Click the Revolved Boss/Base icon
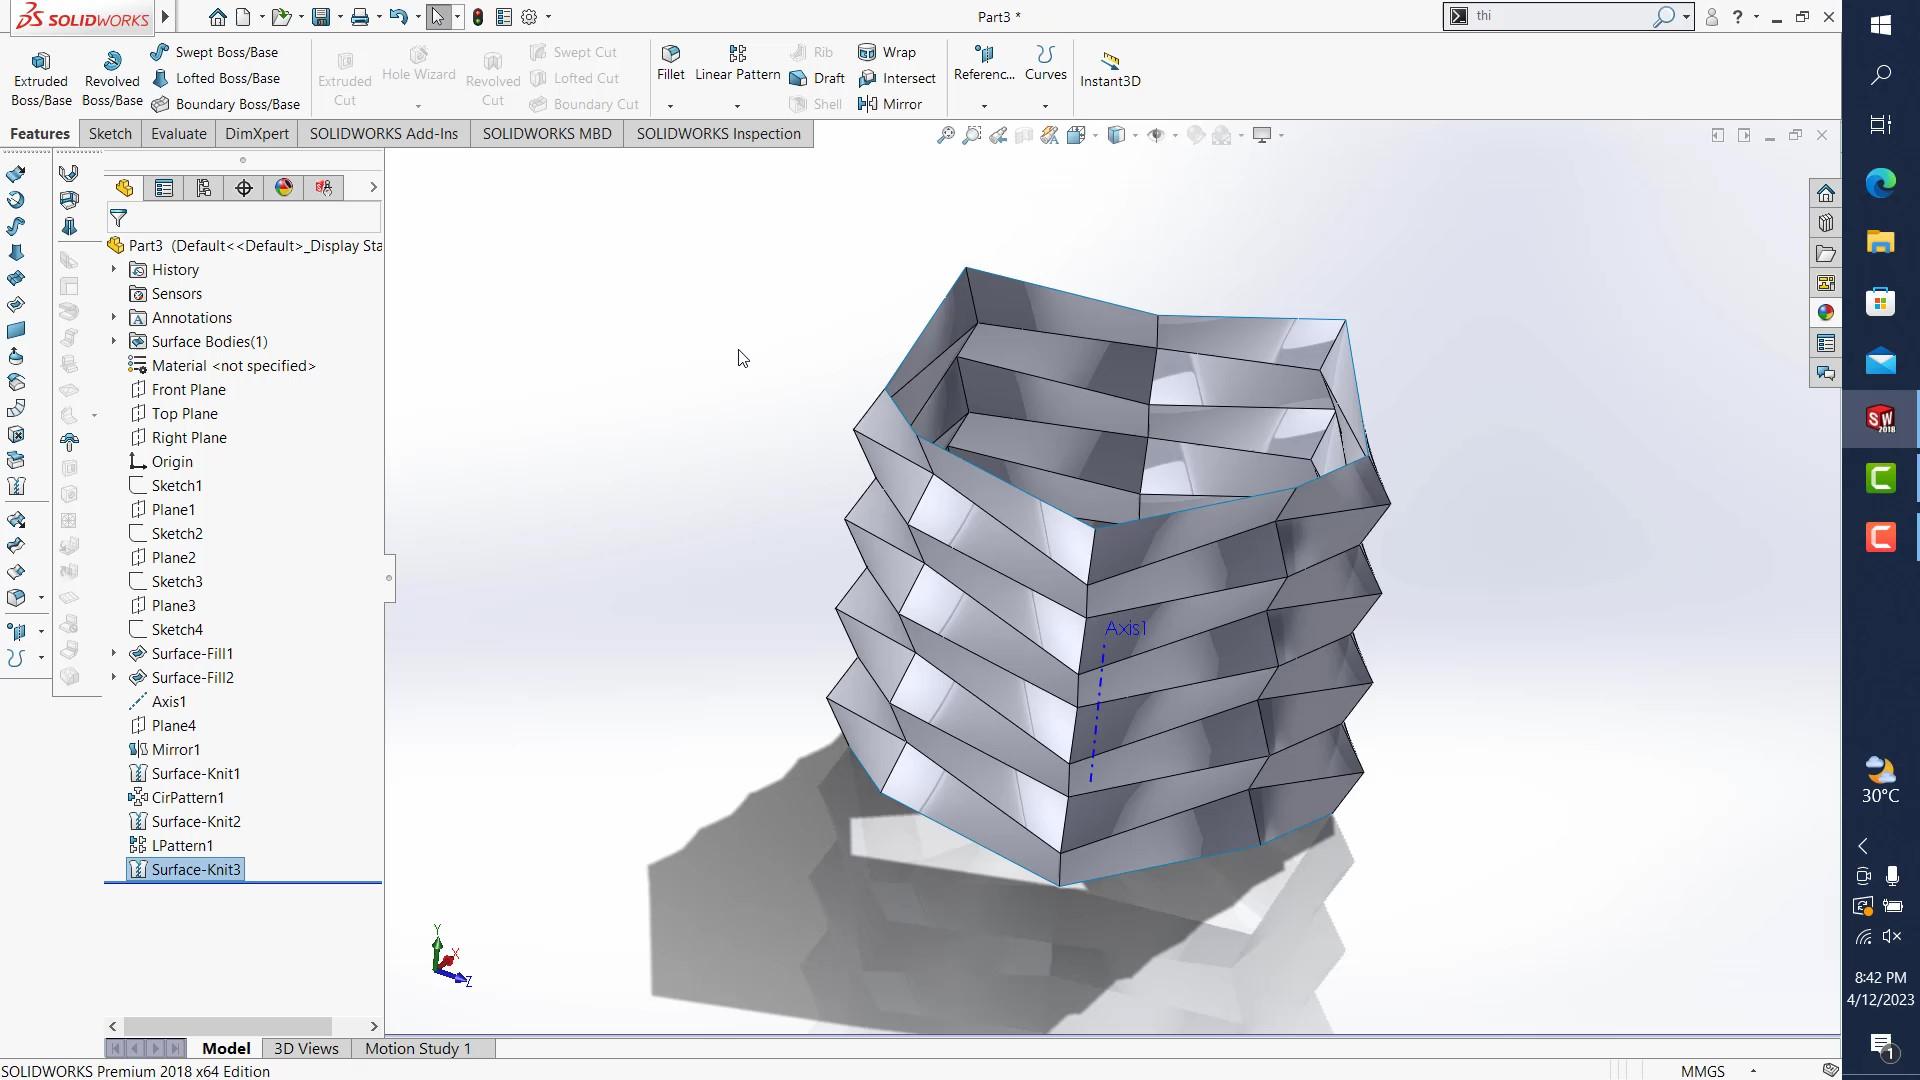The height and width of the screenshot is (1080, 1920). coord(112,61)
